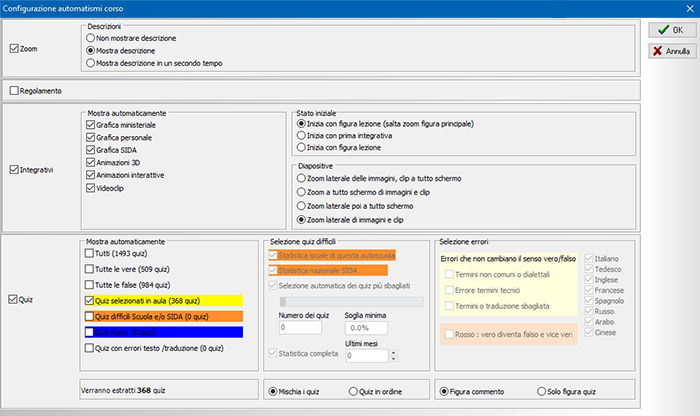Check 'Tutte le vere (509 quiz)'
Screen dimensions: 700x416
(x=90, y=267)
